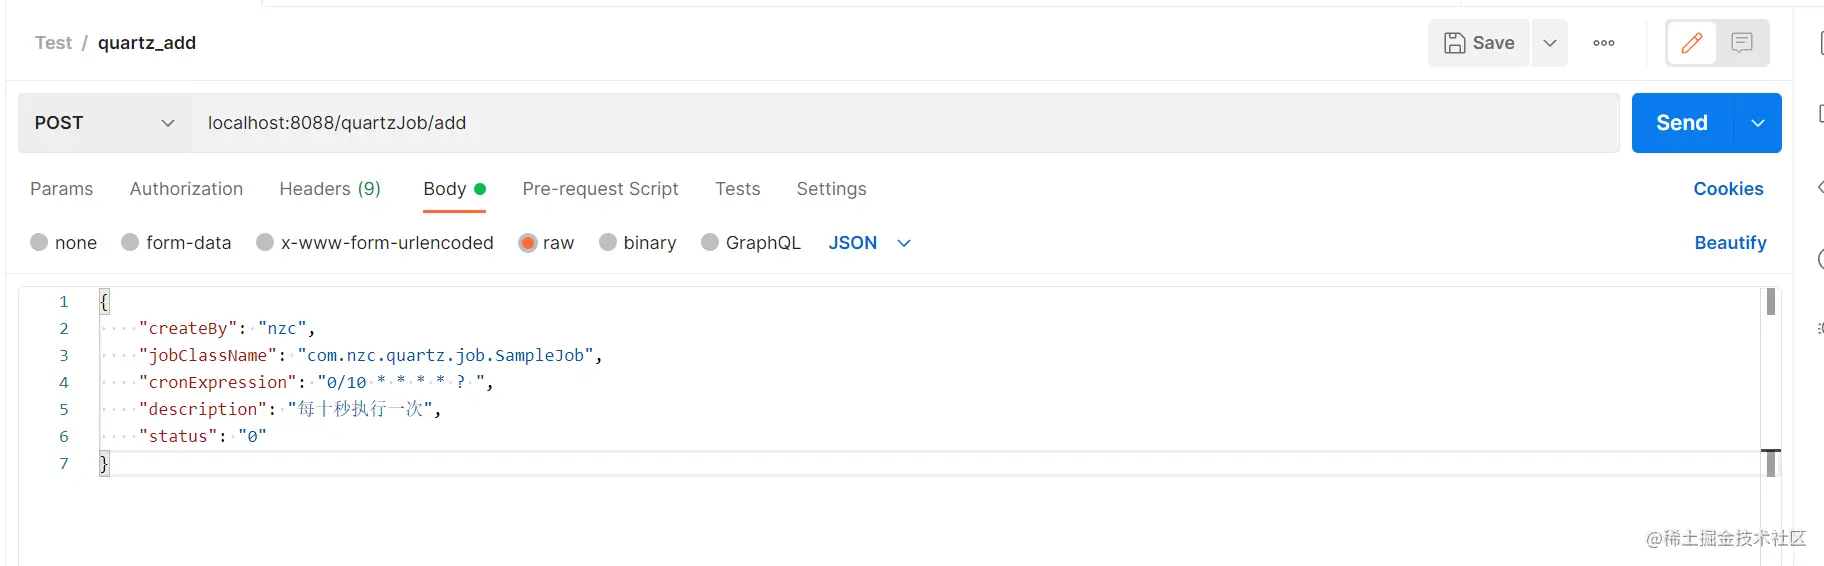Switch to the Params tab
The width and height of the screenshot is (1824, 566).
pyautogui.click(x=61, y=189)
